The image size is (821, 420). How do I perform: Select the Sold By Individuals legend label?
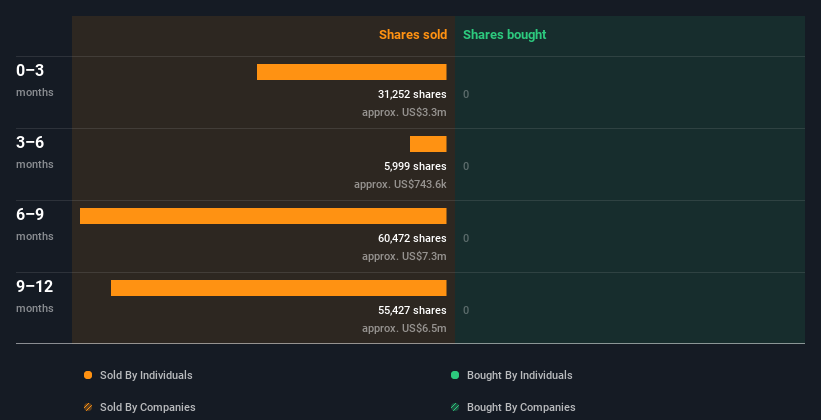click(146, 375)
